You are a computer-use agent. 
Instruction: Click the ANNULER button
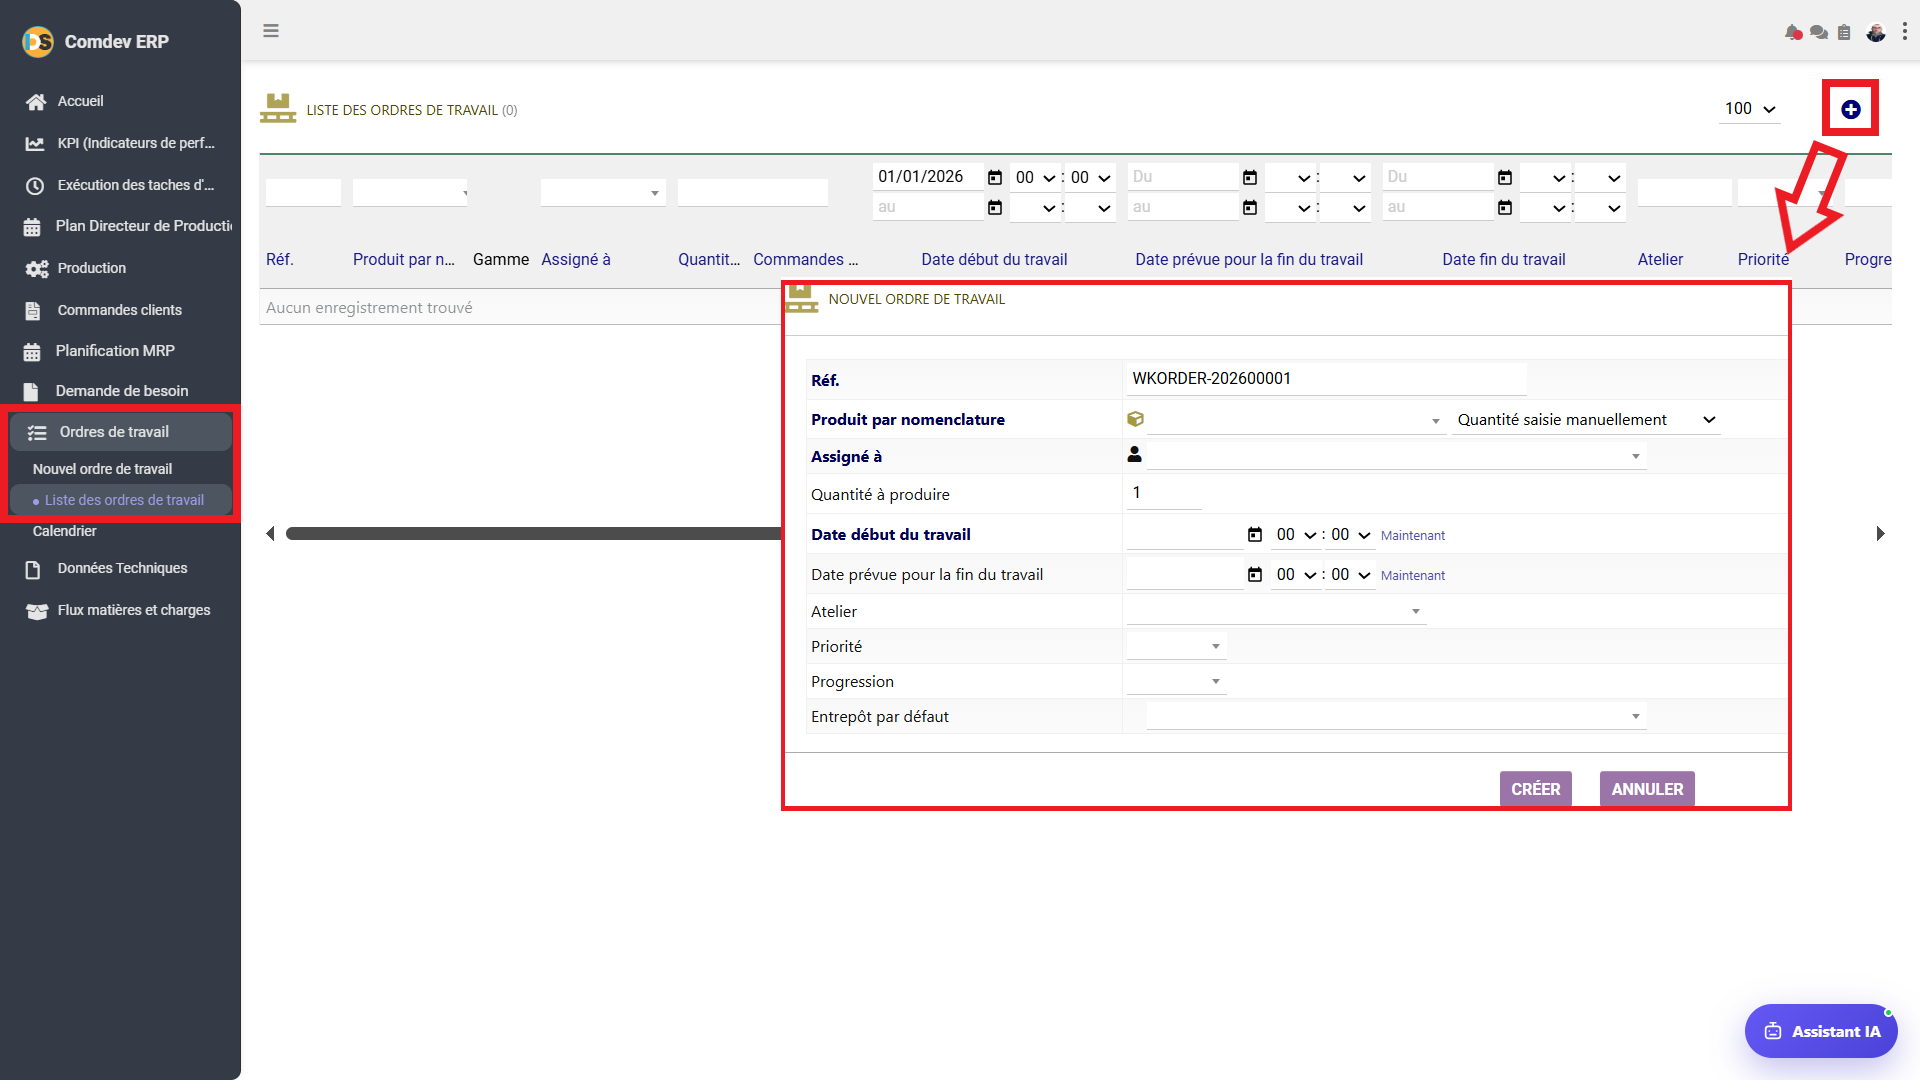pyautogui.click(x=1646, y=788)
